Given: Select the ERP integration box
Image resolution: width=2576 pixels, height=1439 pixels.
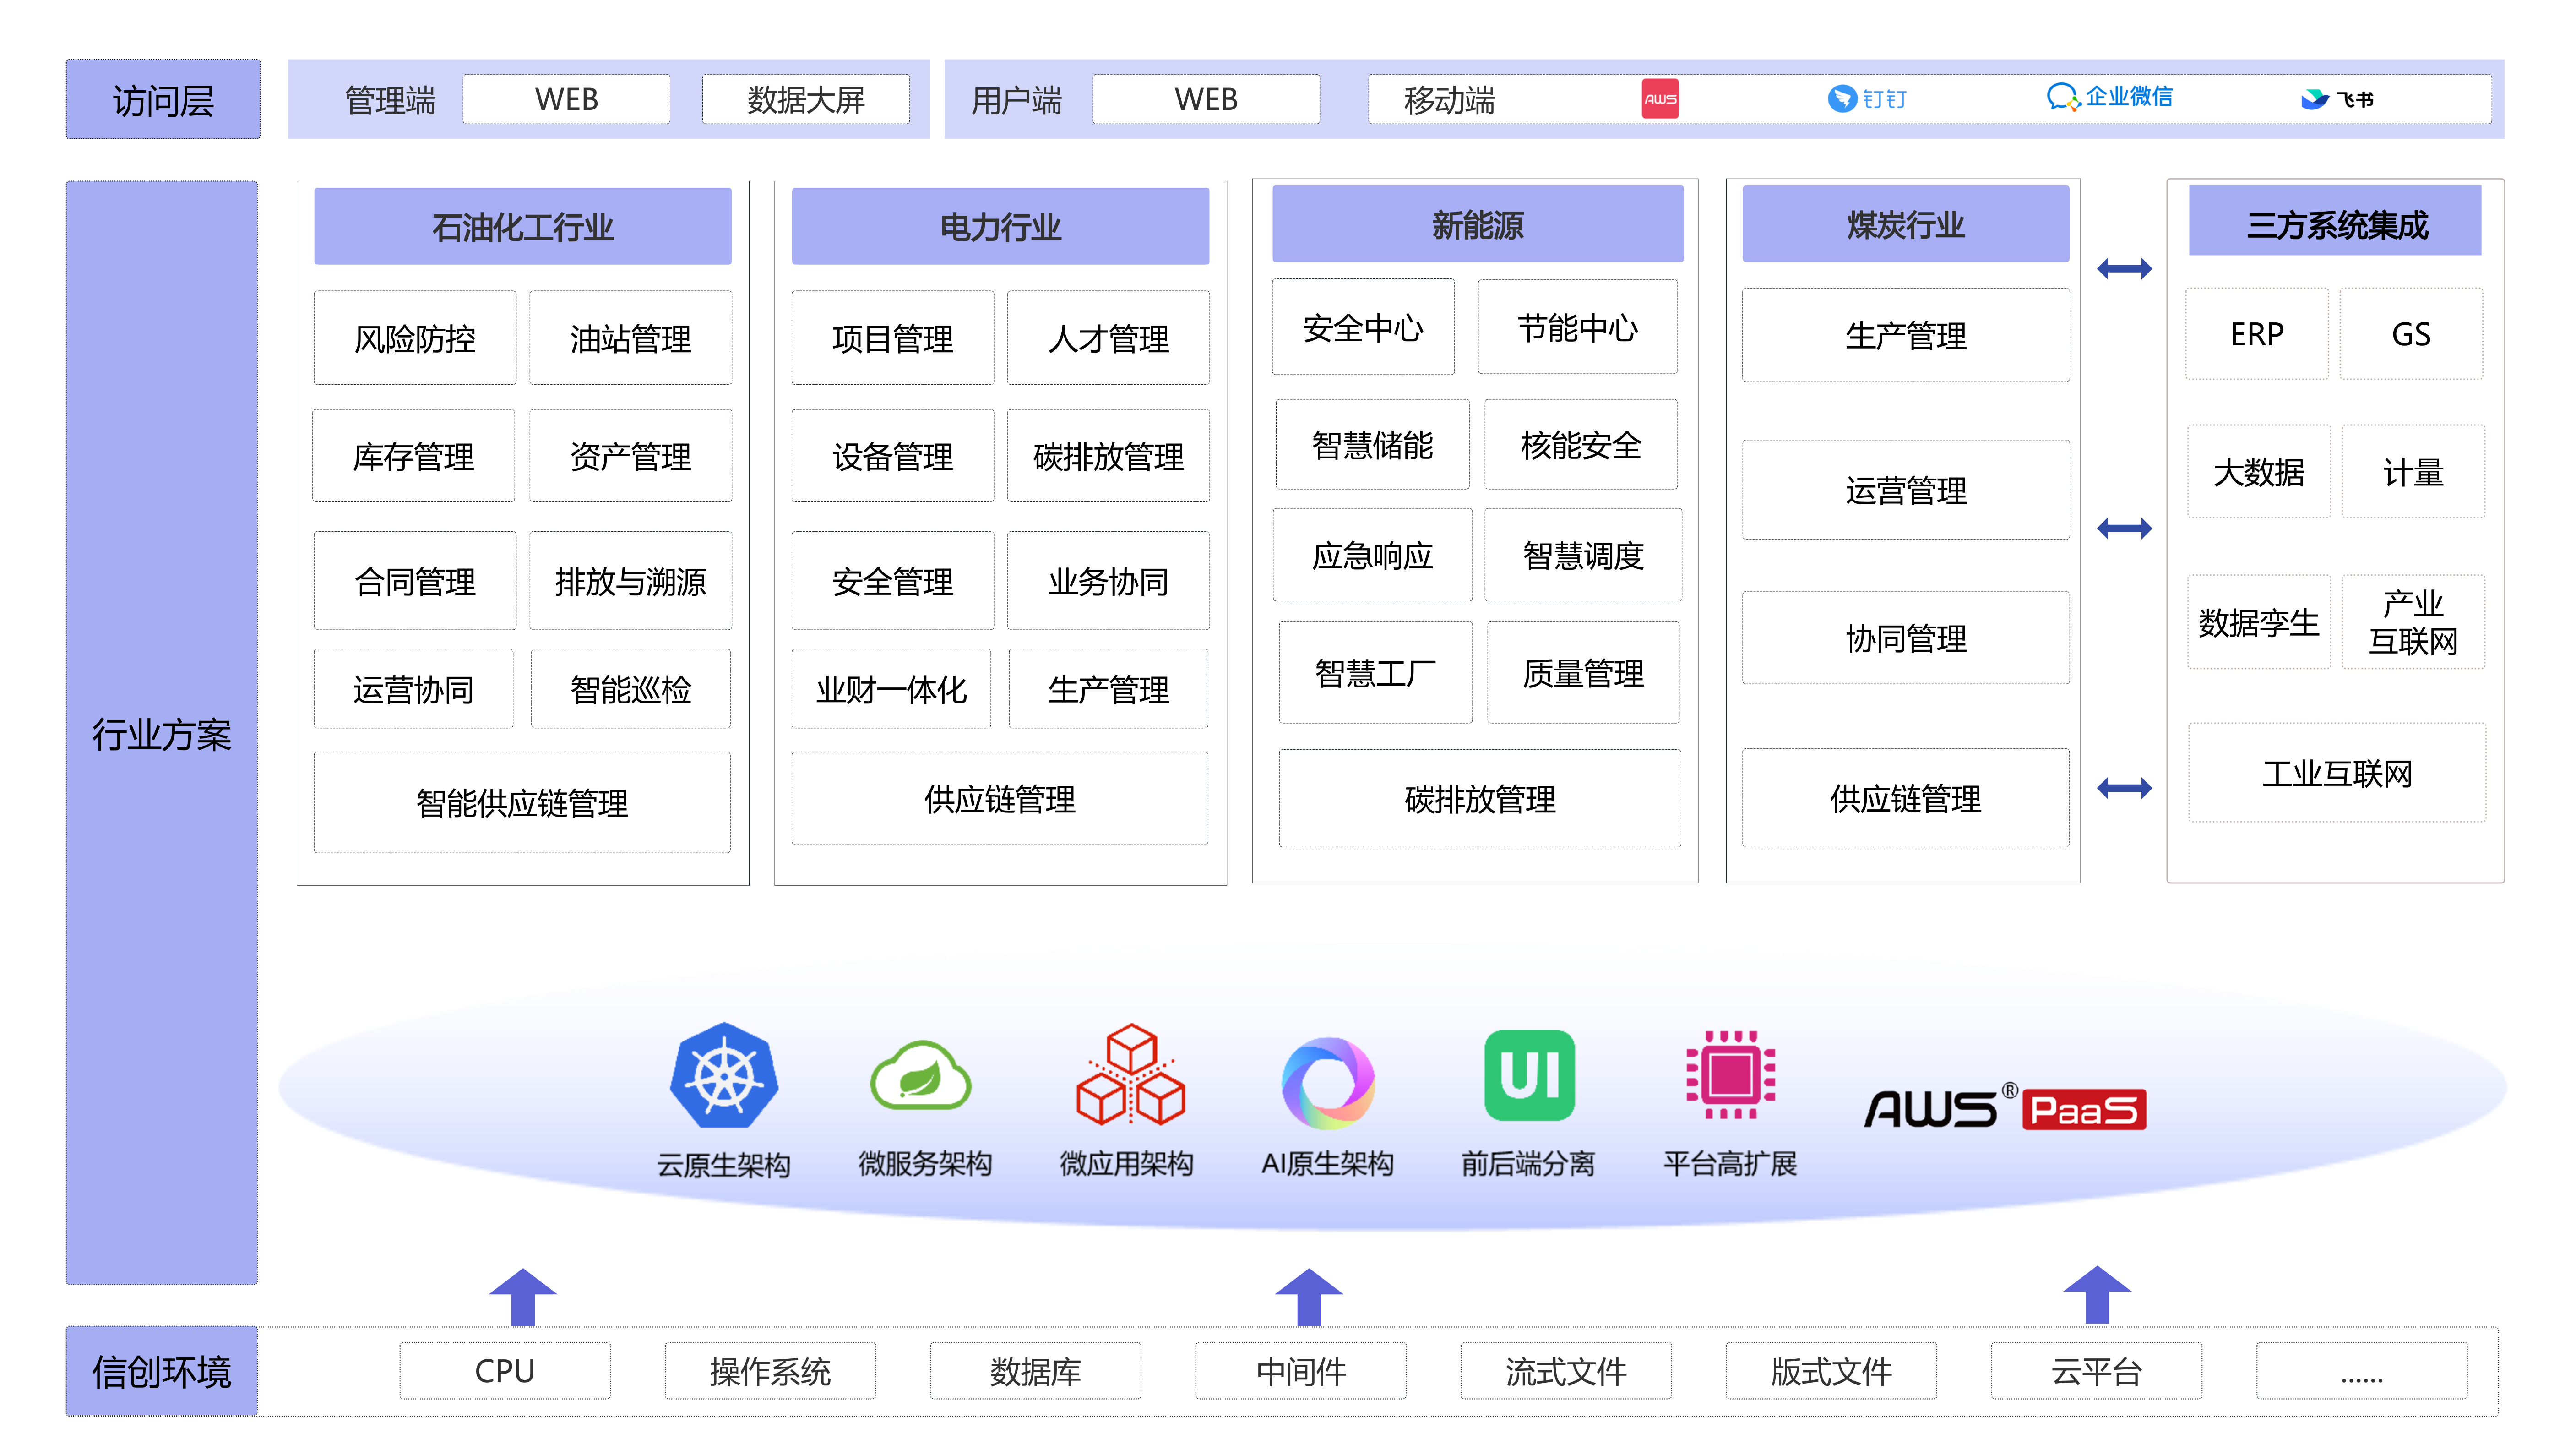Looking at the screenshot, I should pos(2257,334).
